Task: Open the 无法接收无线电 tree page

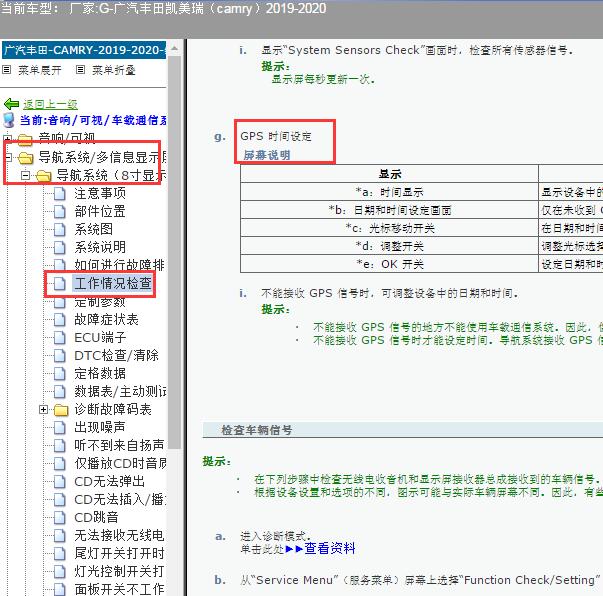Action: pyautogui.click(x=119, y=535)
